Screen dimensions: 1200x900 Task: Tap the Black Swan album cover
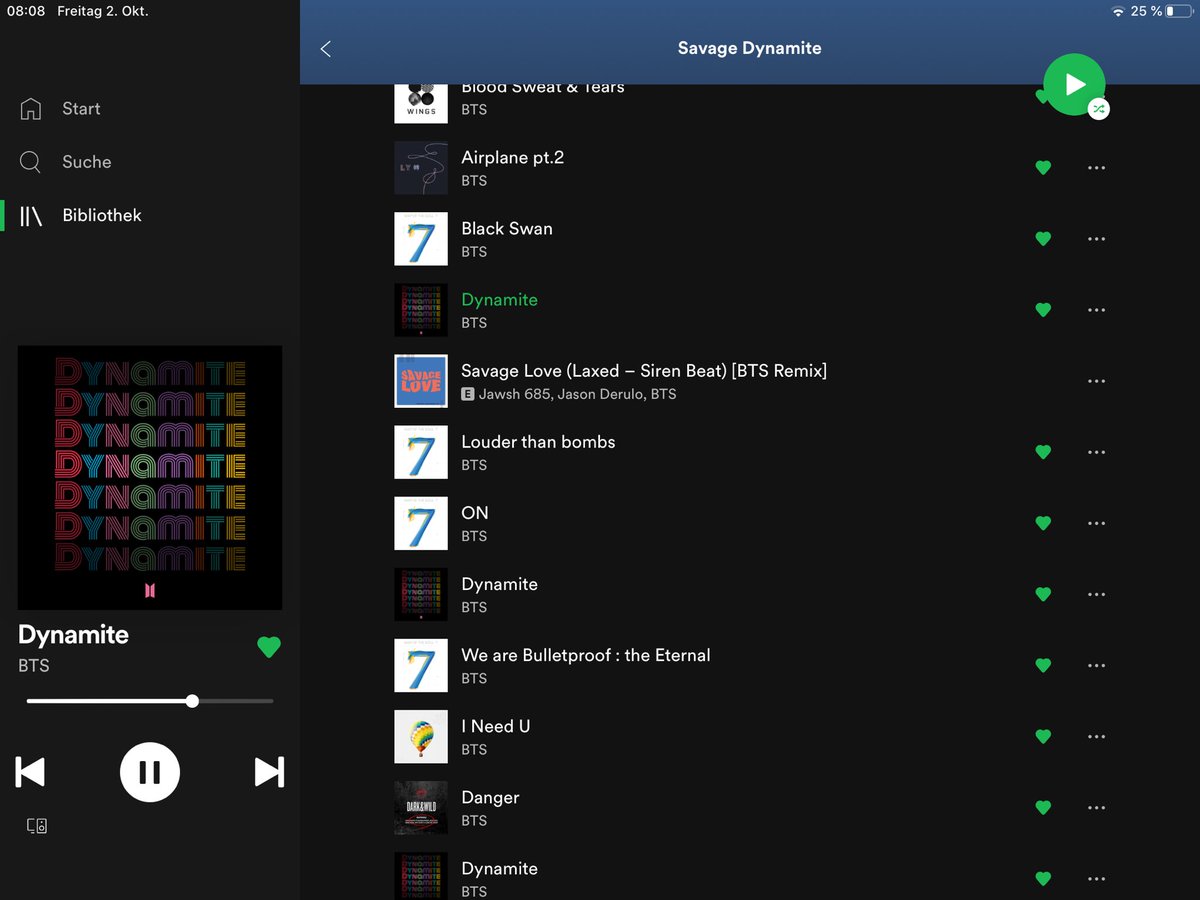421,239
